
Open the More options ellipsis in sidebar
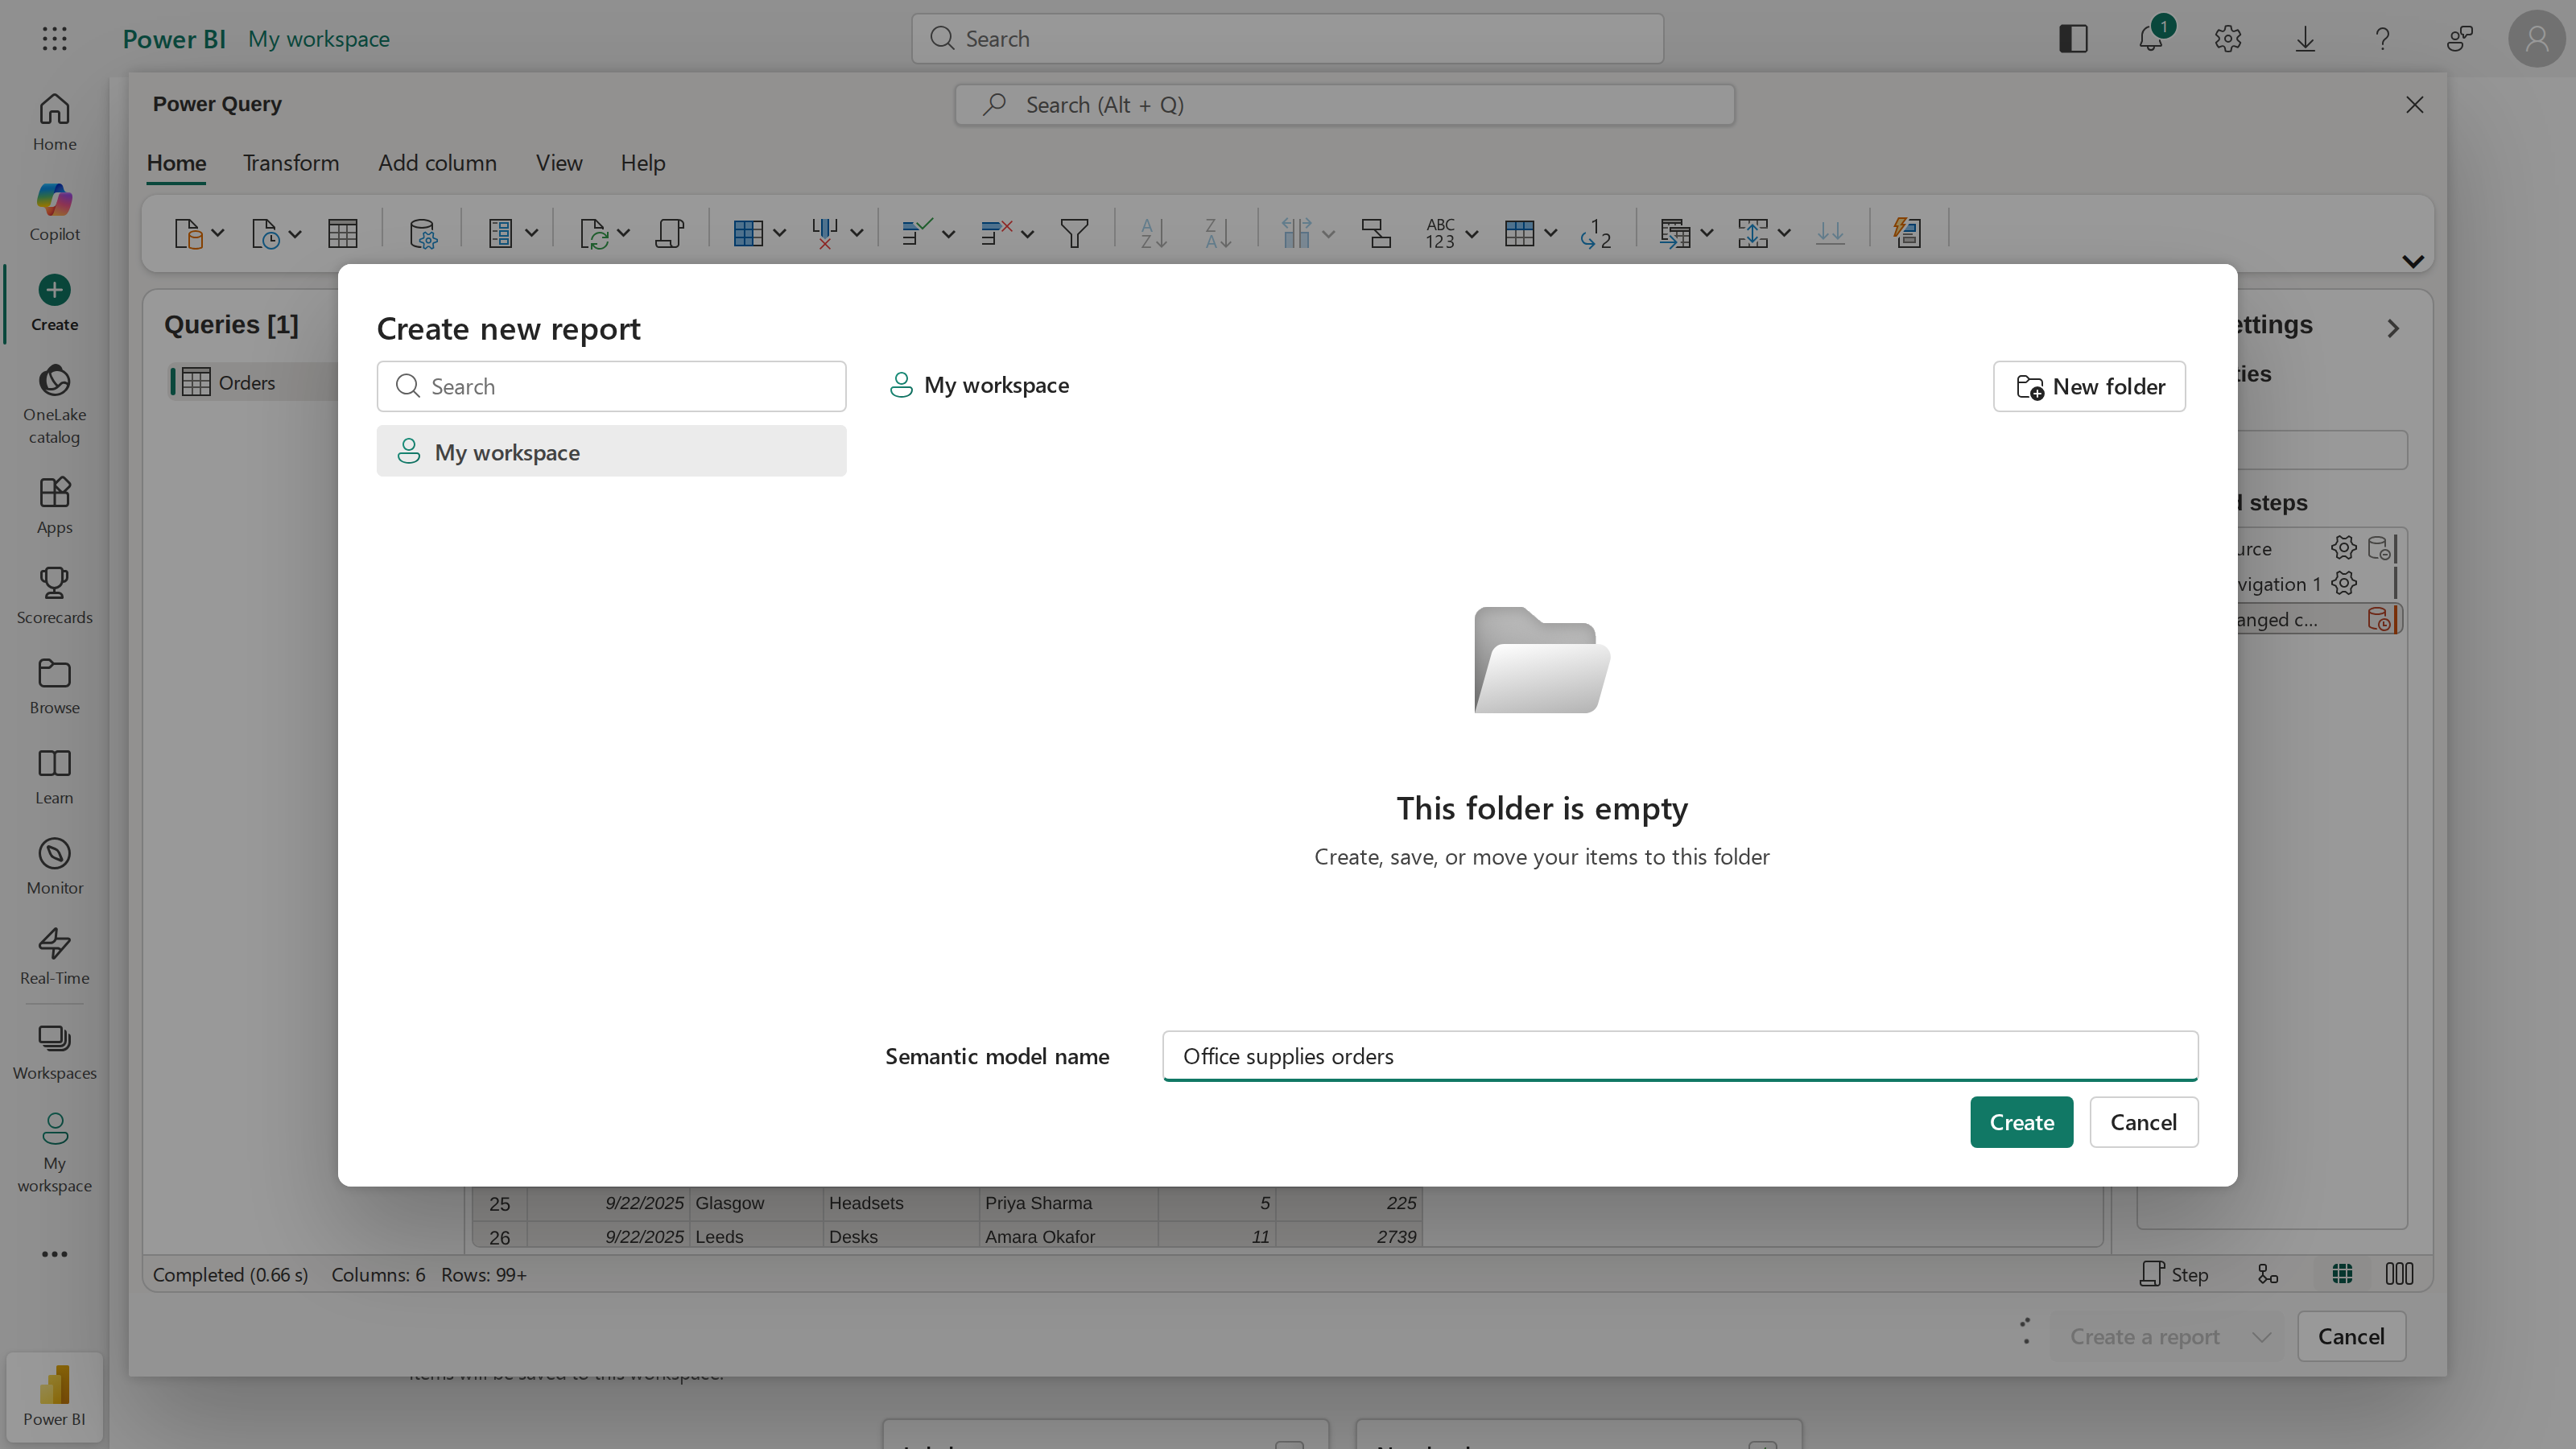point(54,1254)
